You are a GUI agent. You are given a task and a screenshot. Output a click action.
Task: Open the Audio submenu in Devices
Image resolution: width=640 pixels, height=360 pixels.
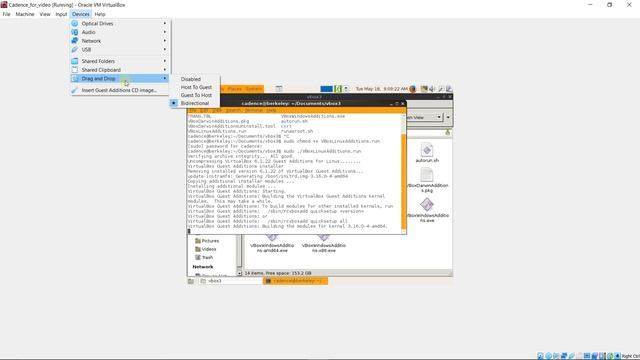click(120, 32)
